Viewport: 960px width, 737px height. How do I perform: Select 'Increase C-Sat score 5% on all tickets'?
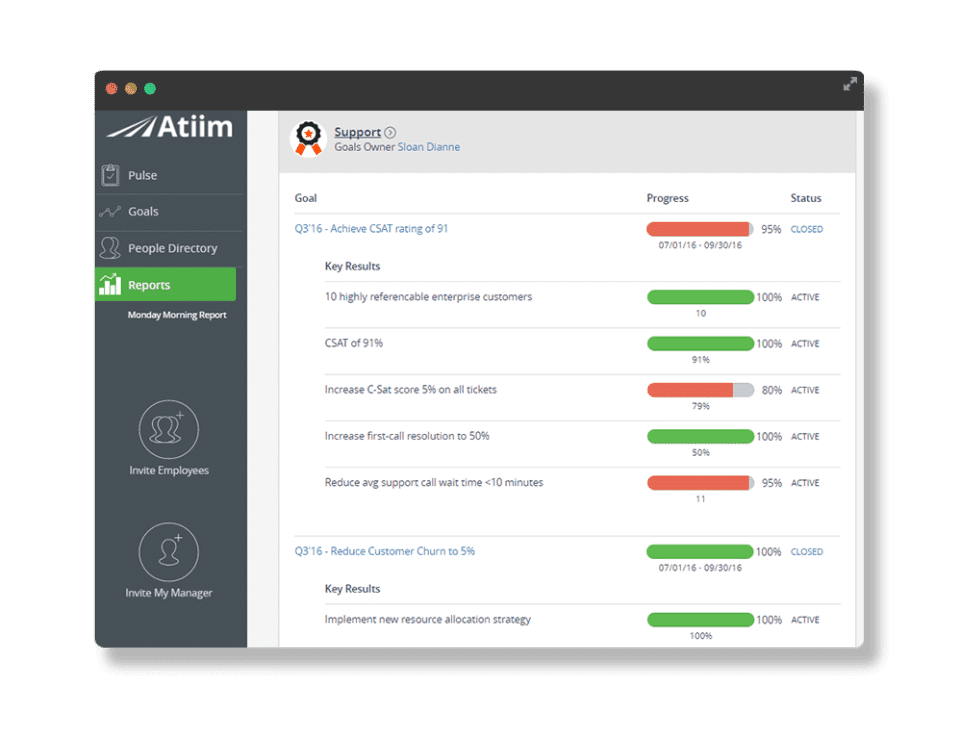(x=411, y=389)
